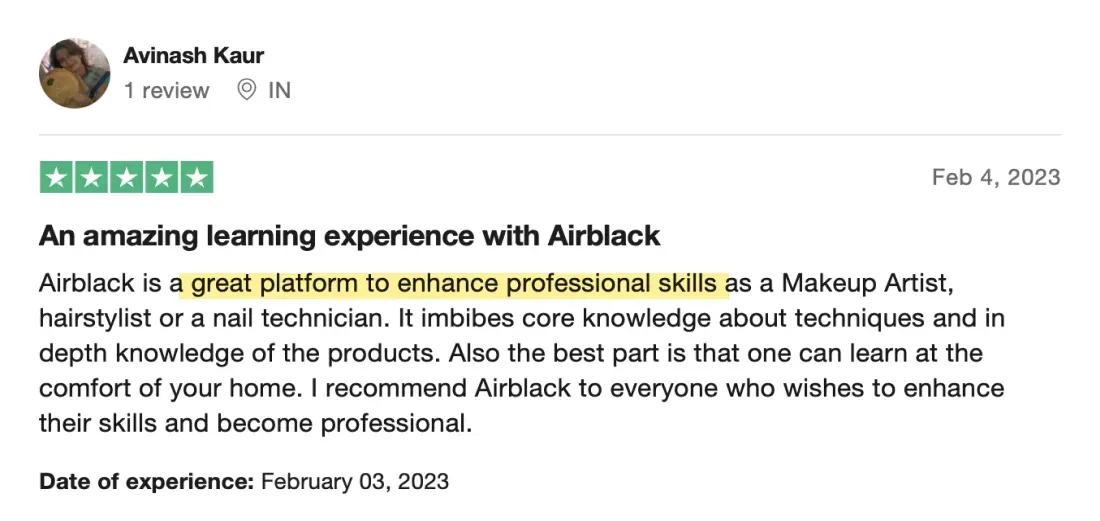Click the '1 review' count text

[166, 90]
